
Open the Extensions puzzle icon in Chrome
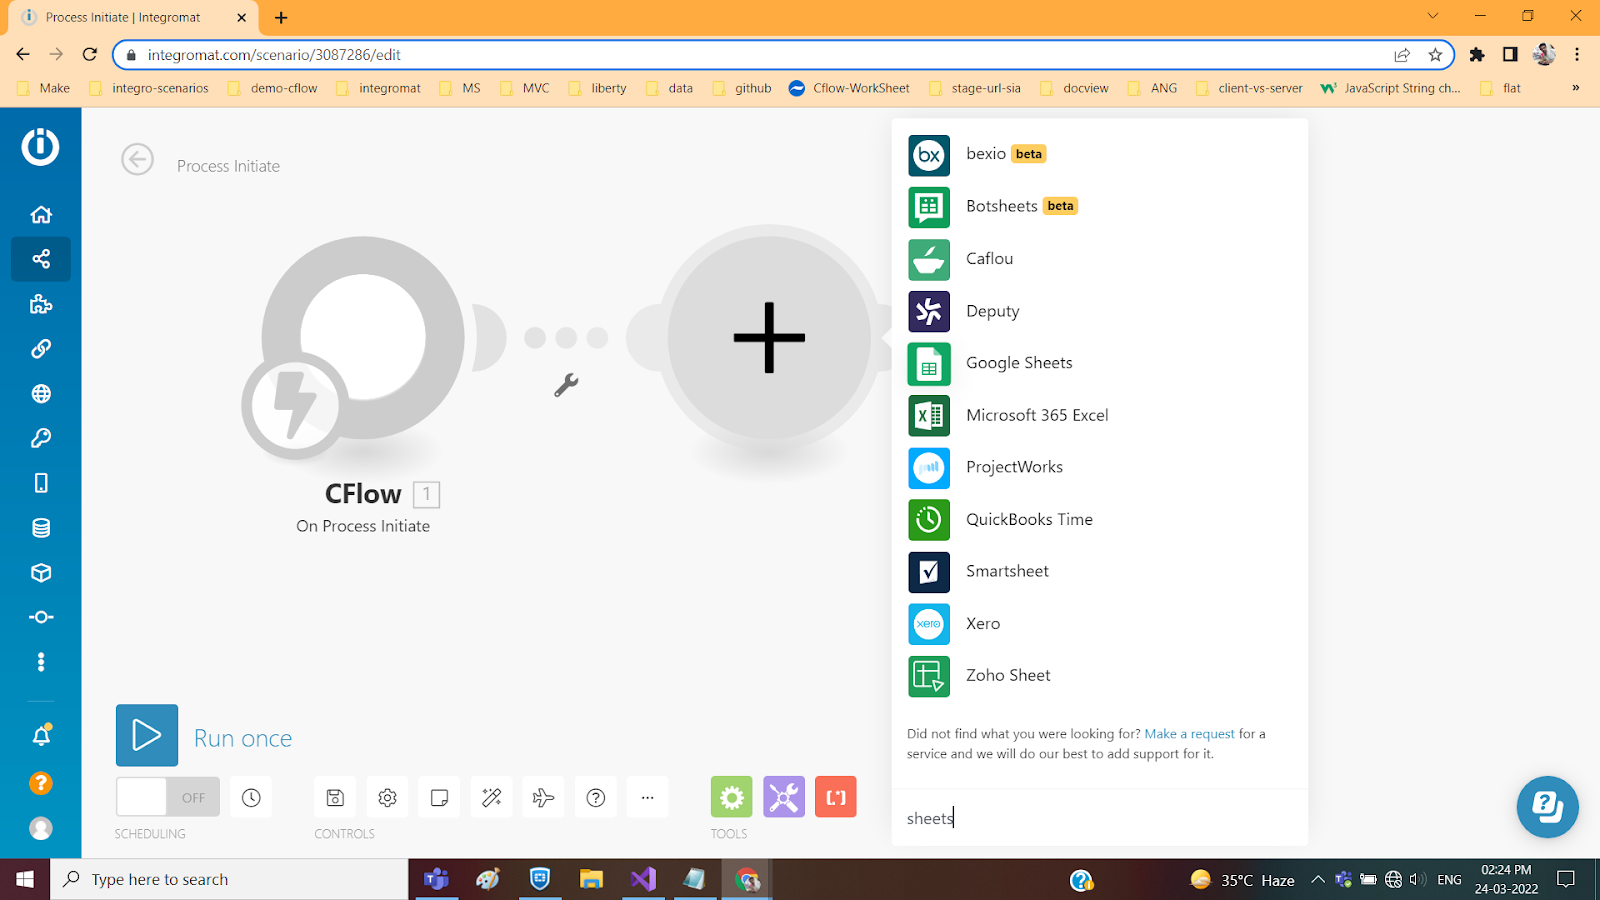[x=1477, y=55]
